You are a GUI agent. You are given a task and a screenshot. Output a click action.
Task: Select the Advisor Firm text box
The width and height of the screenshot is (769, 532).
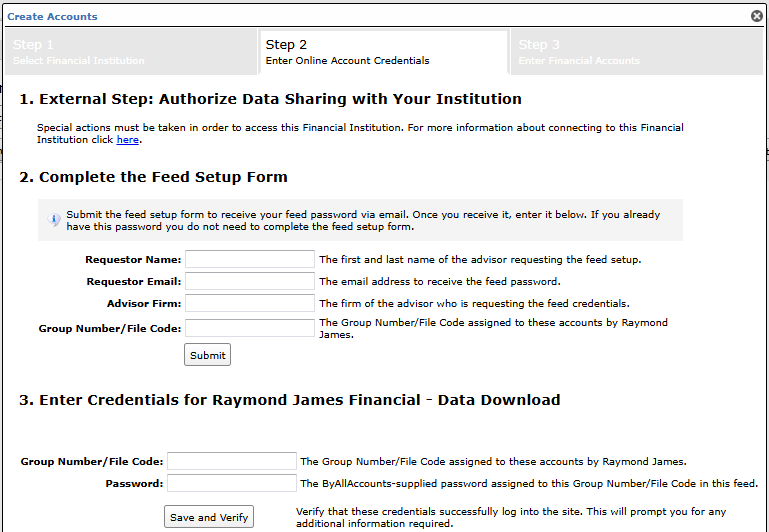tap(250, 304)
